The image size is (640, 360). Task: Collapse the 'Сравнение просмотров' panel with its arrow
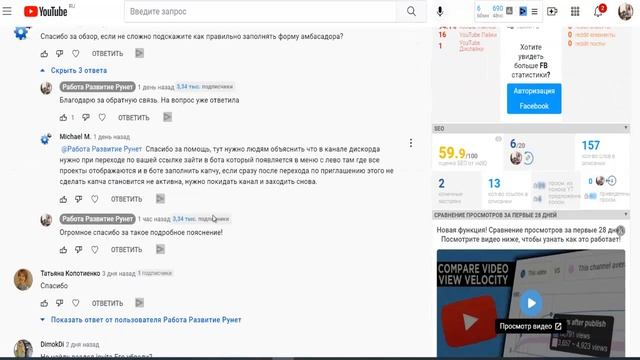point(626,215)
